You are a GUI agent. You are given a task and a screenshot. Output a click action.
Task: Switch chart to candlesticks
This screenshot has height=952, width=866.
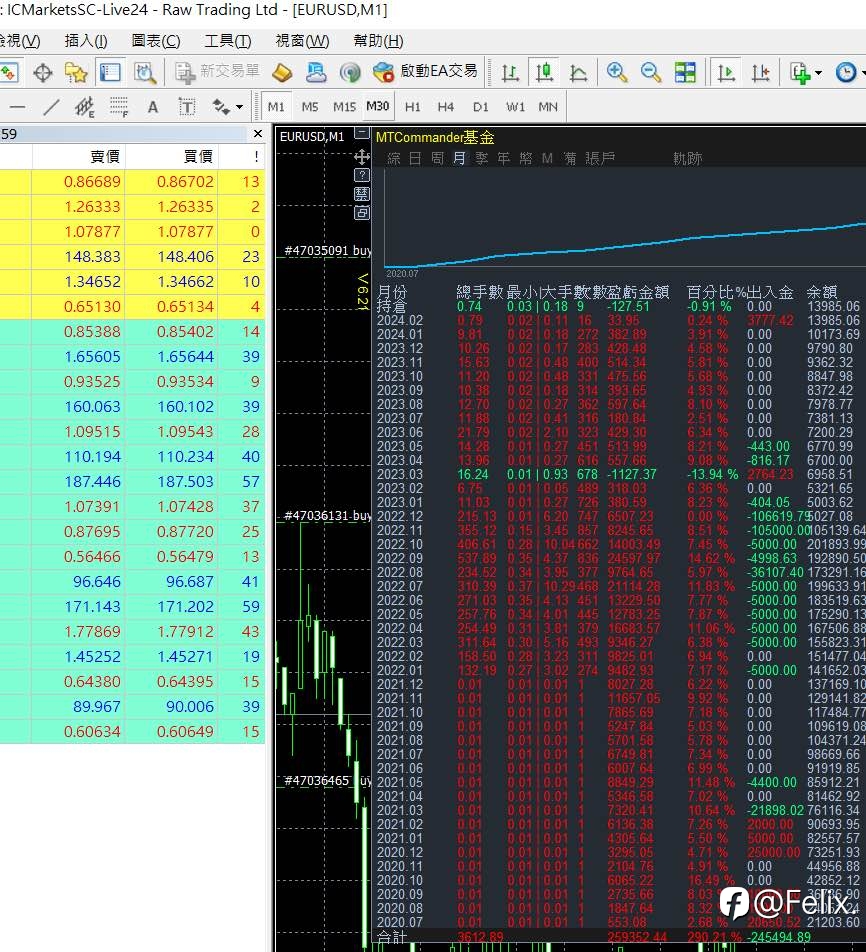tap(544, 73)
